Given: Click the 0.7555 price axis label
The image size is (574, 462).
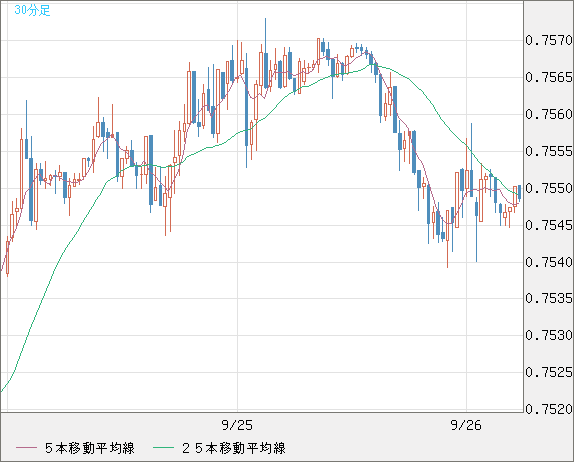Looking at the screenshot, I should tap(549, 151).
